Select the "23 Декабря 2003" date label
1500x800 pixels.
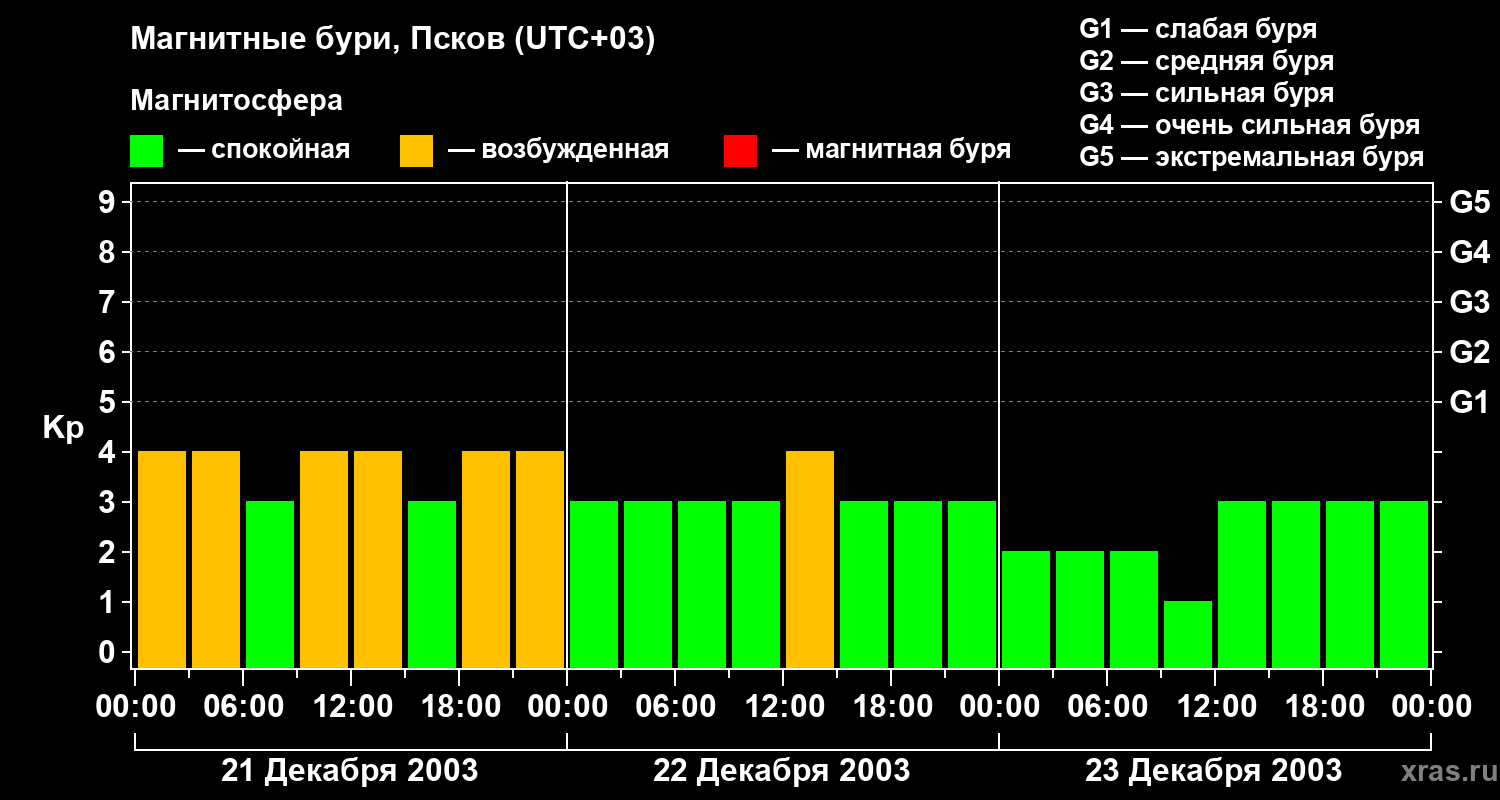[x=1213, y=771]
